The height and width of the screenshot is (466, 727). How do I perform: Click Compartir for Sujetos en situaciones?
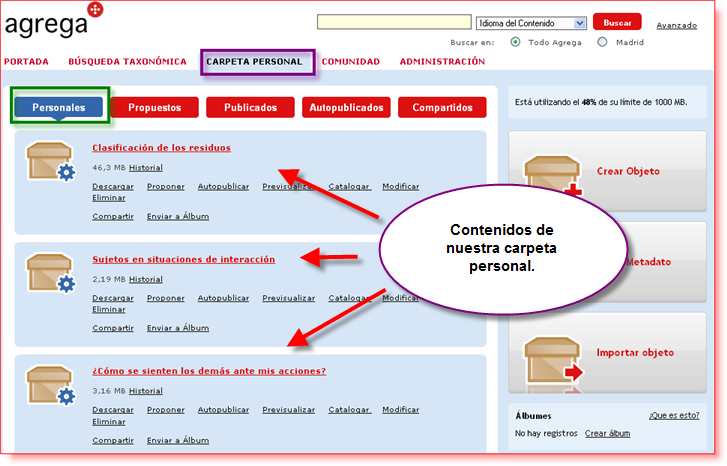pyautogui.click(x=113, y=328)
